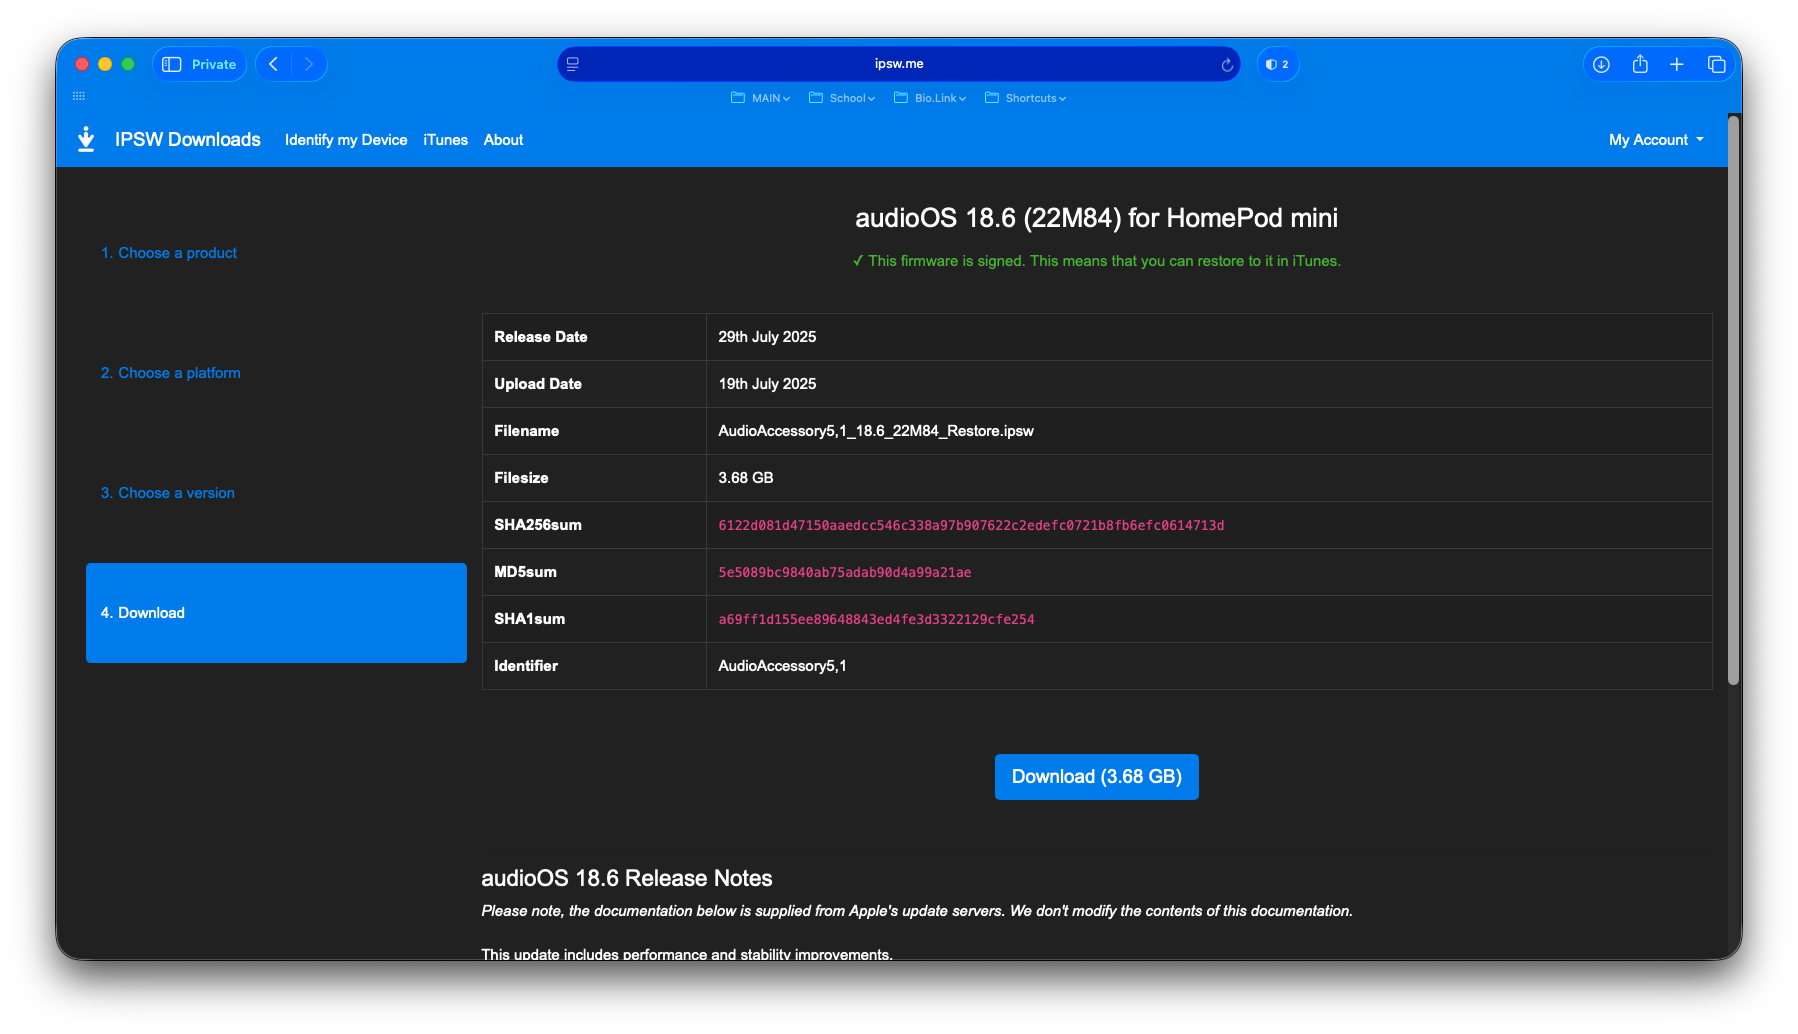Viewport: 1798px width, 1034px height.
Task: Click the filename AudioAccessory5,1_18.6_22M84_Restore.ipsw
Action: click(x=876, y=431)
